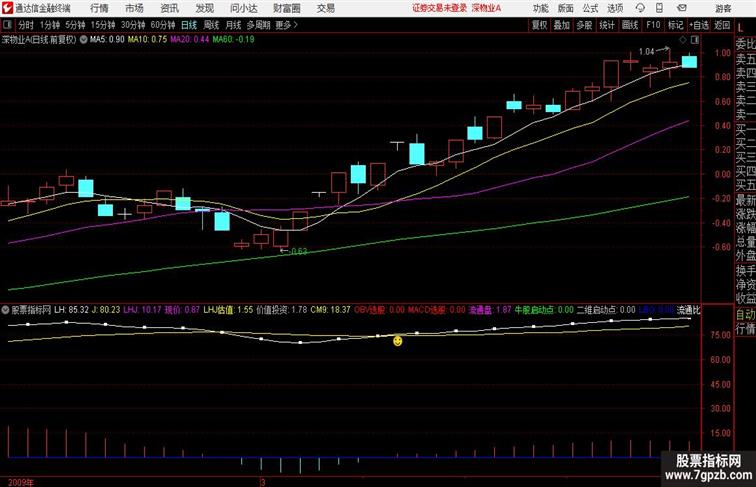Open the 公式 menu
756x487 pixels.
[x=590, y=8]
